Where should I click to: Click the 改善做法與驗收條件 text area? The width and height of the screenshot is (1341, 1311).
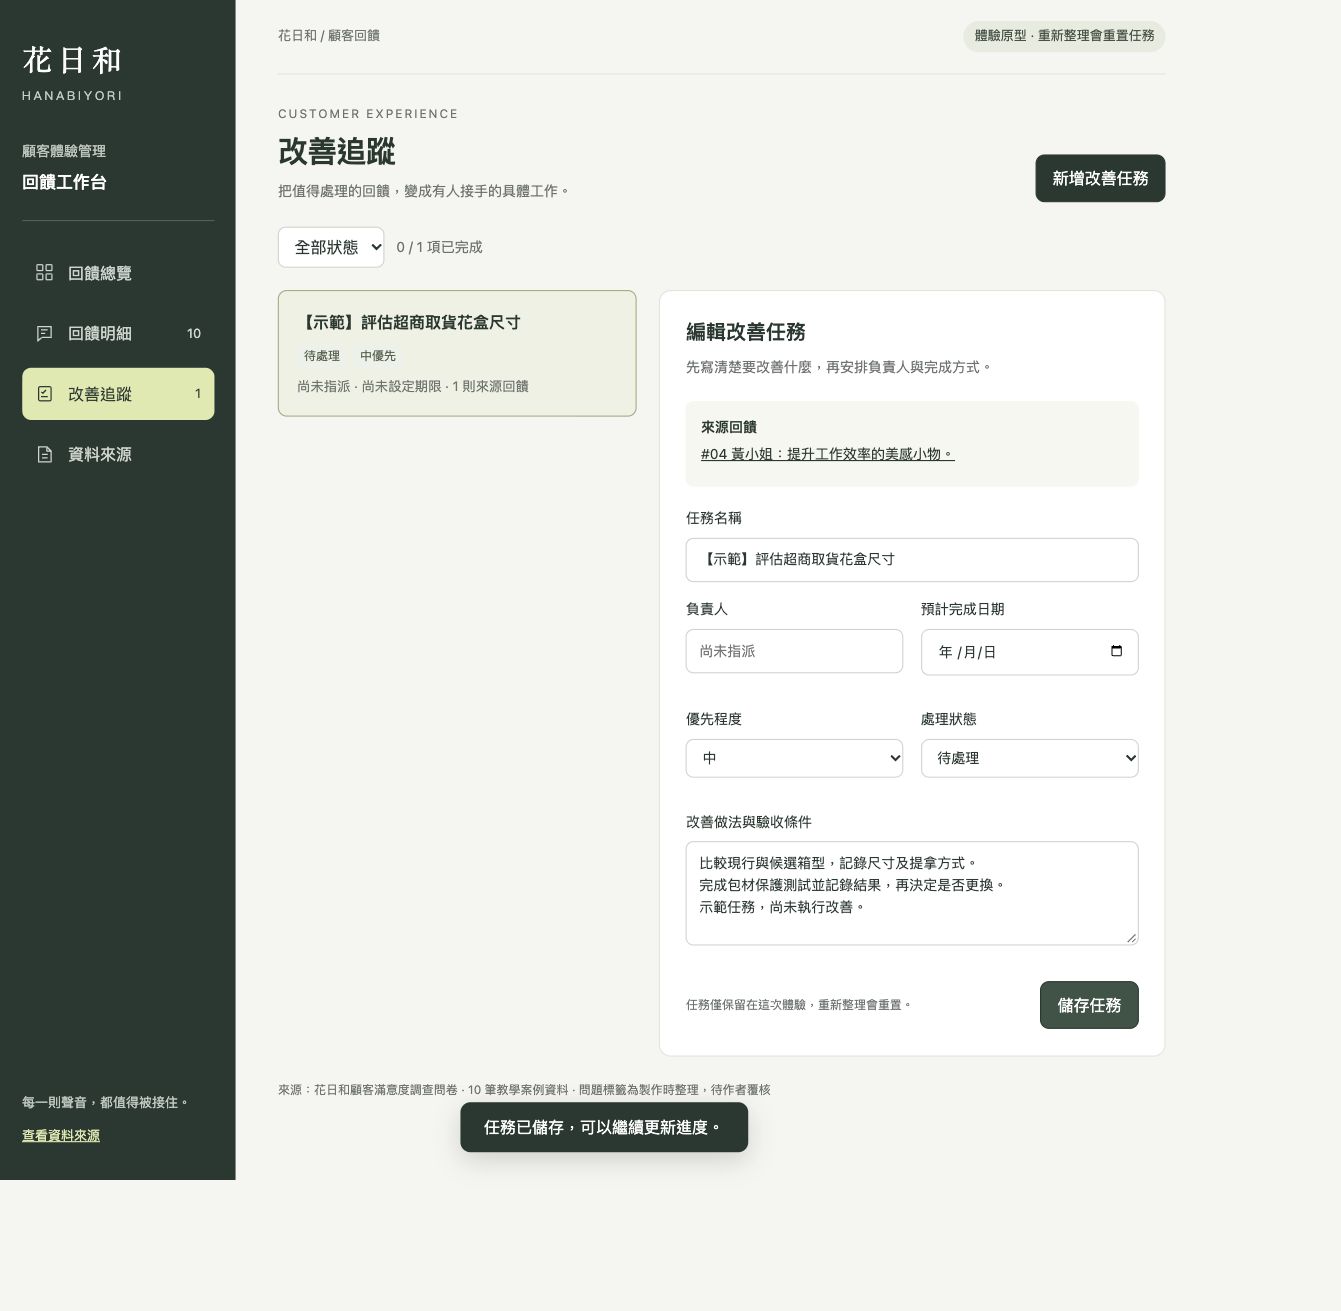(912, 893)
